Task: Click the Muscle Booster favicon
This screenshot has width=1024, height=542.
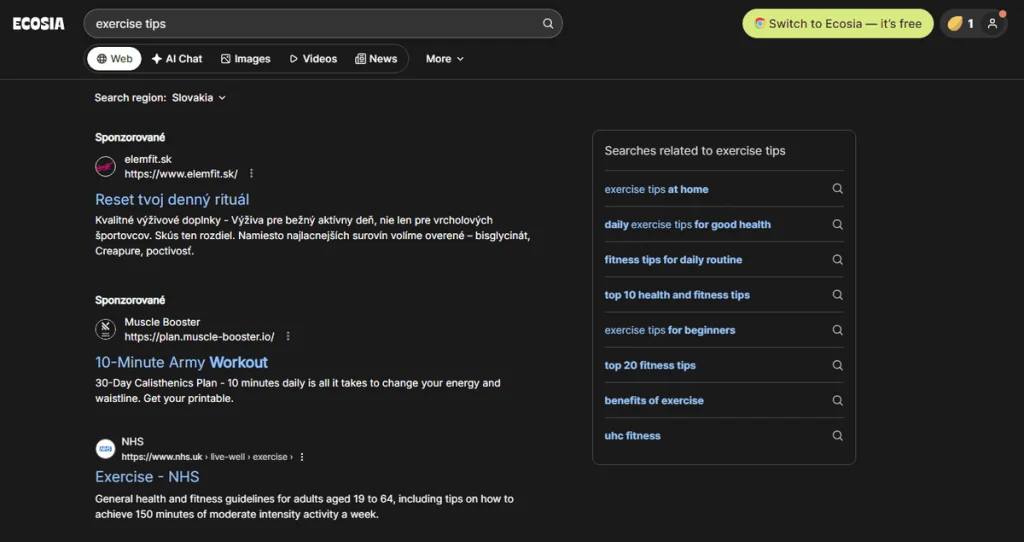Action: point(106,329)
